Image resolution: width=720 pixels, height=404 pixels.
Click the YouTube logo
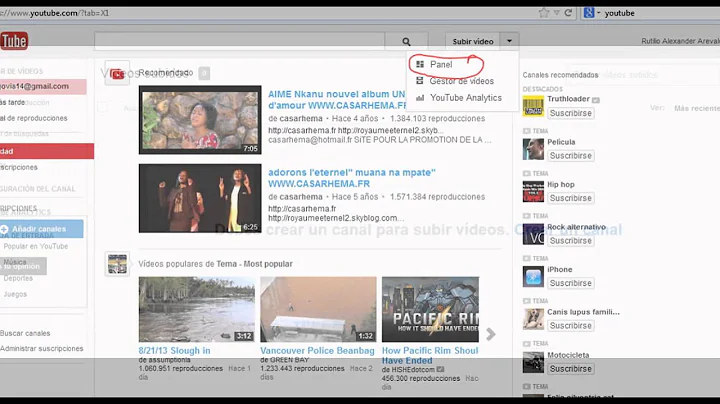click(14, 41)
